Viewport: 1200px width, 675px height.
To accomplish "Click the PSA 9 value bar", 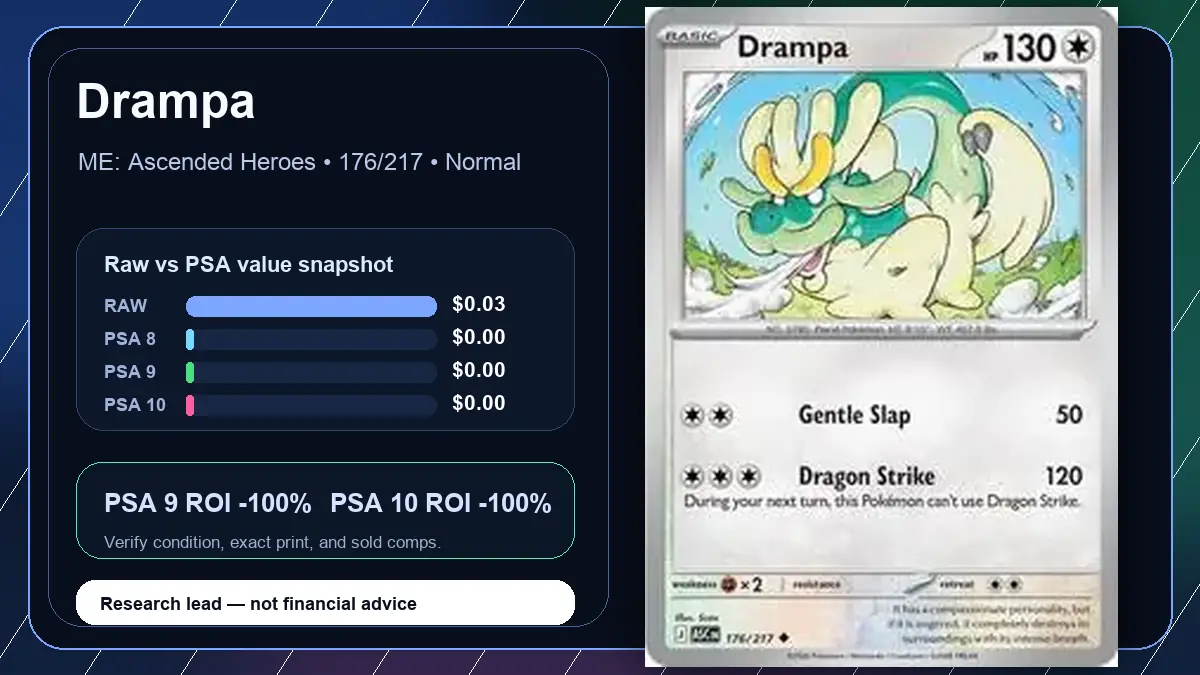I will click(311, 373).
